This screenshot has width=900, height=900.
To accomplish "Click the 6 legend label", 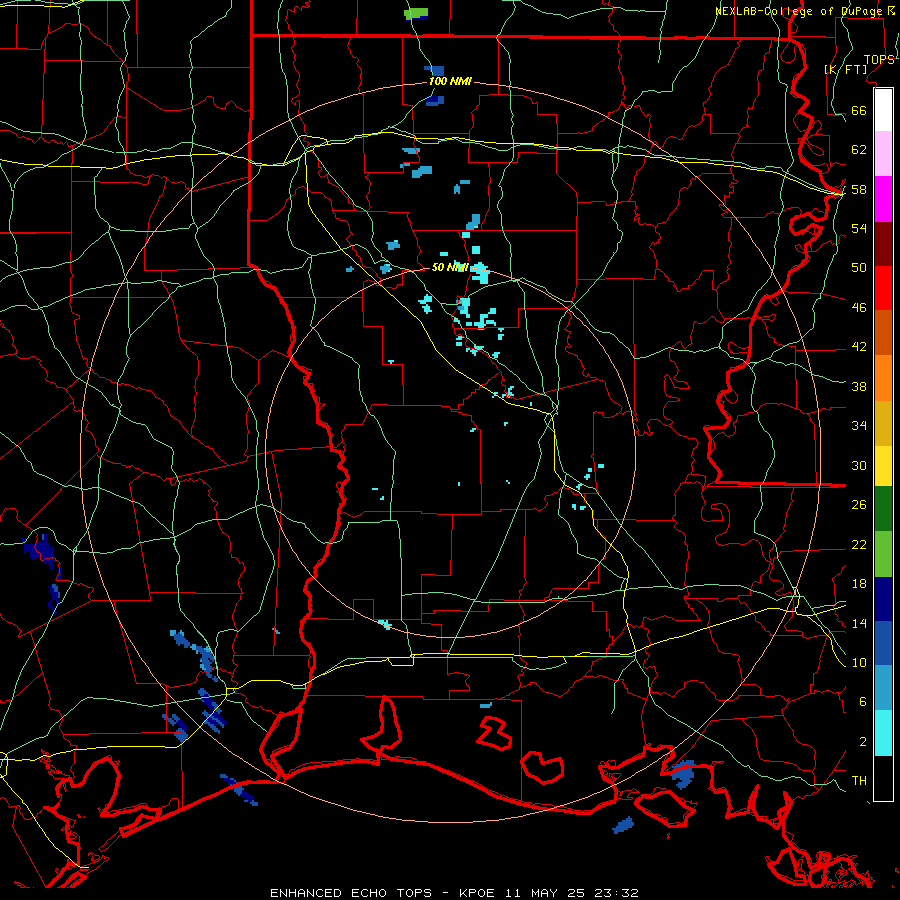I will click(863, 701).
